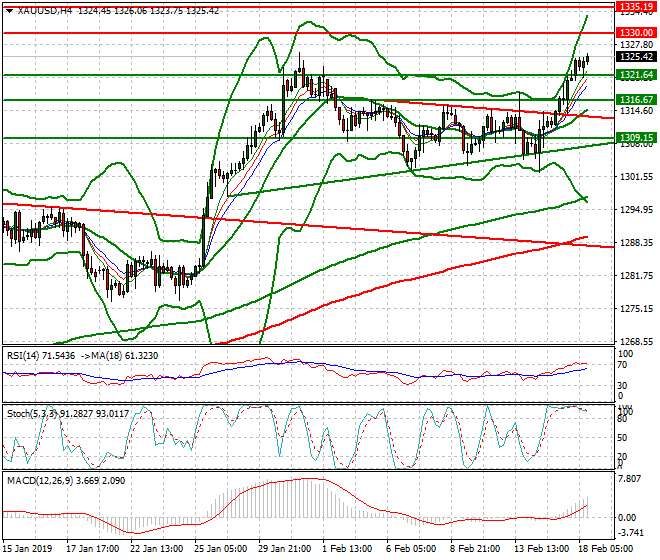Click the 8 Feb 21:00 time label
660x560 pixels.
pyautogui.click(x=476, y=549)
